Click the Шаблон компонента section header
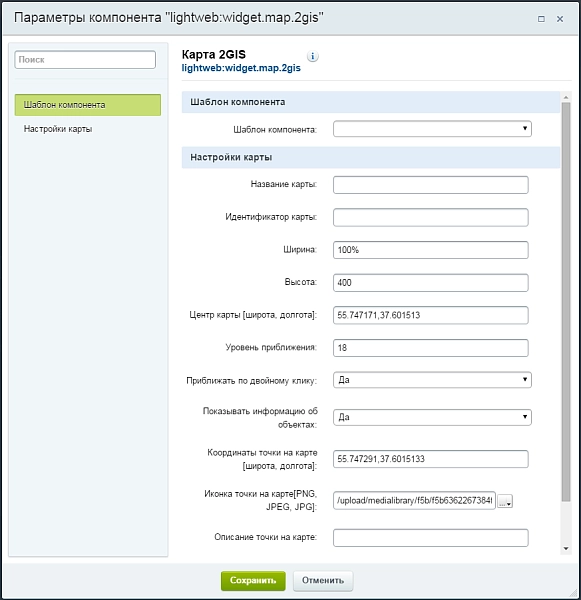This screenshot has height=600, width=581. 370,102
